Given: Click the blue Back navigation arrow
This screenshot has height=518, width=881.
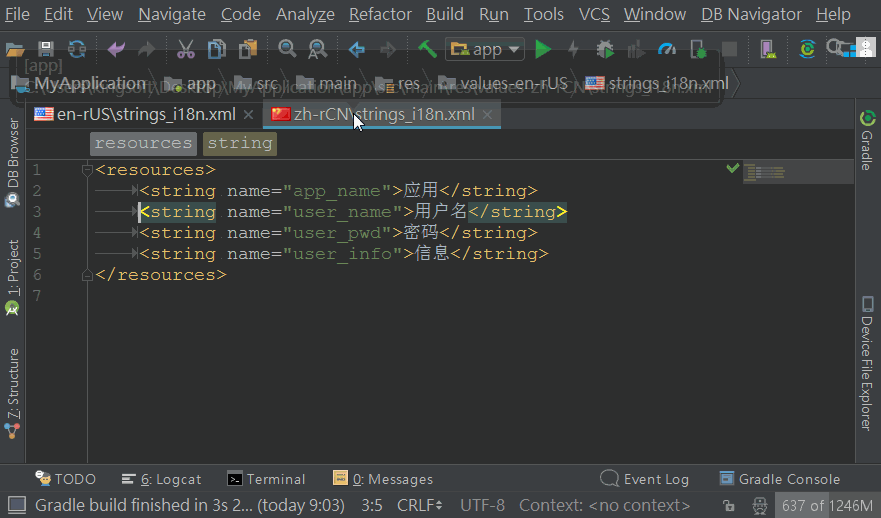Looking at the screenshot, I should [357, 49].
